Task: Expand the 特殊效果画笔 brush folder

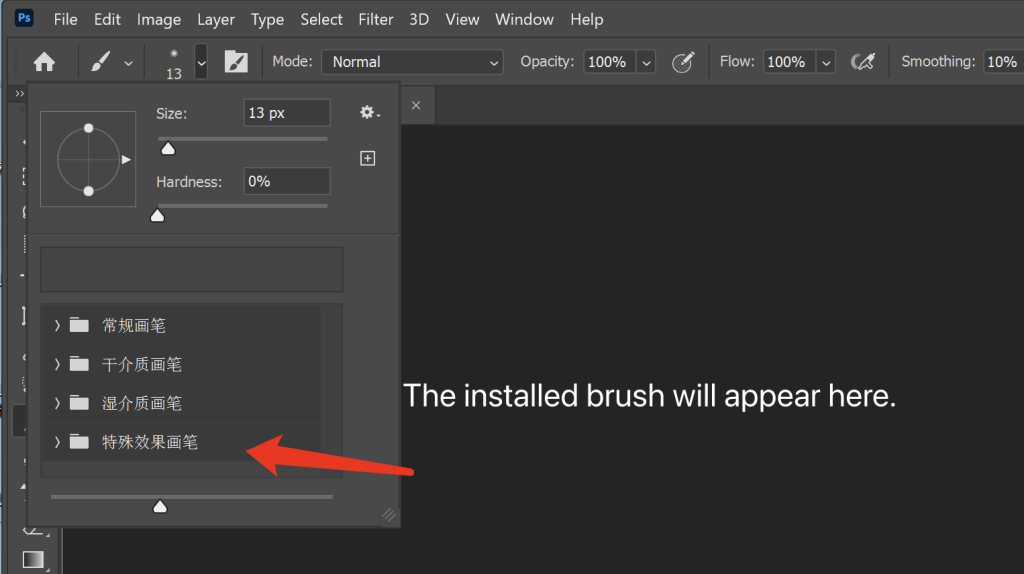Action: (57, 442)
